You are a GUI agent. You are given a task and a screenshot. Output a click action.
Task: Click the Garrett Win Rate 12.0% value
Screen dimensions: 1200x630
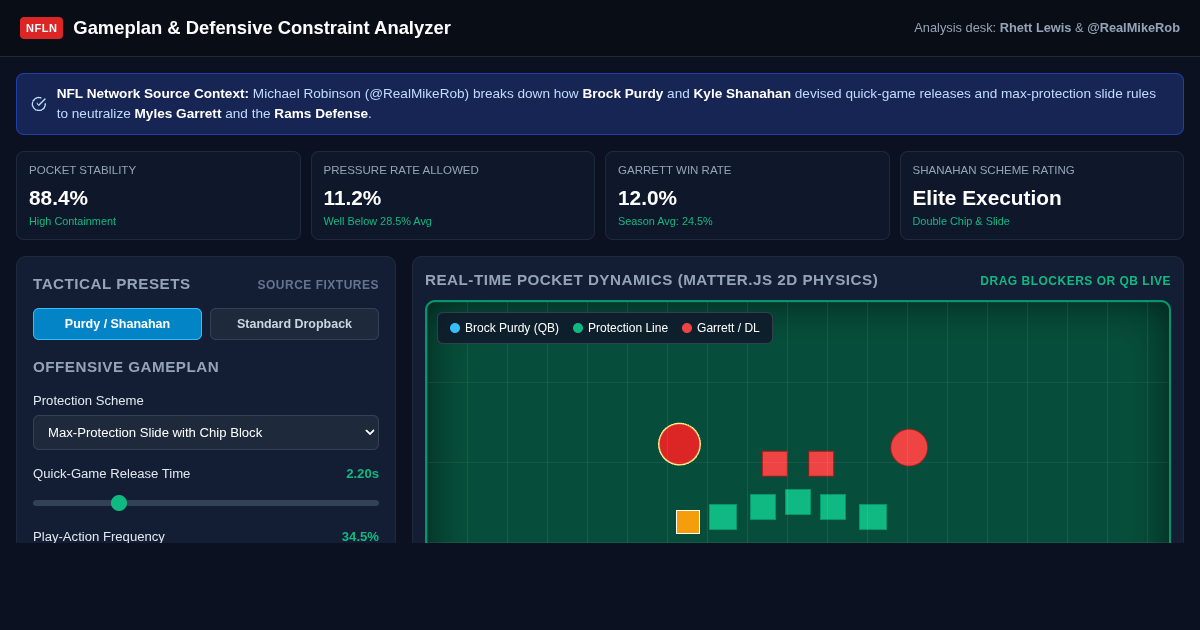[647, 198]
